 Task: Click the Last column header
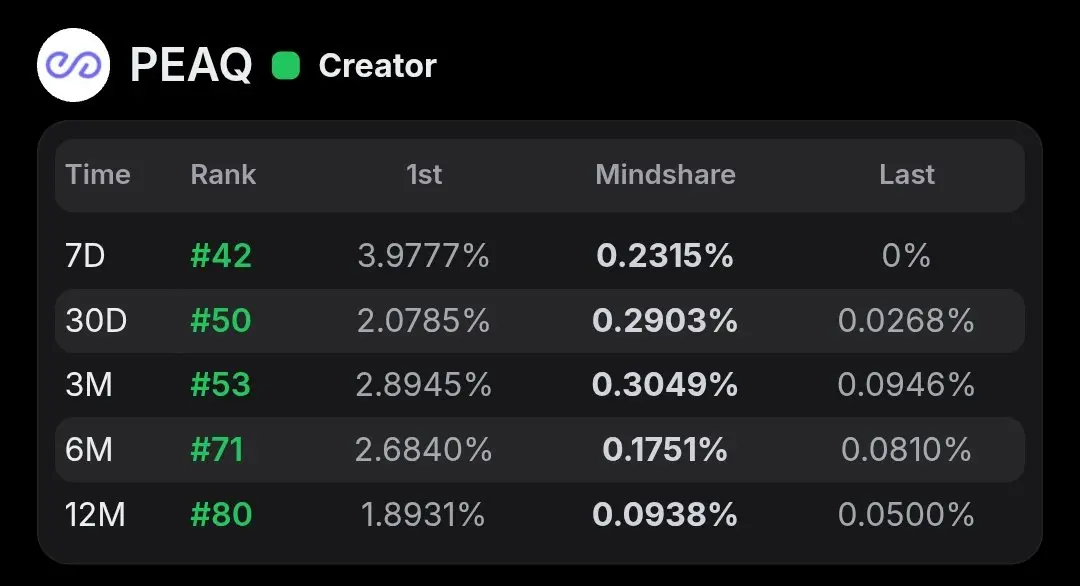[x=906, y=175]
